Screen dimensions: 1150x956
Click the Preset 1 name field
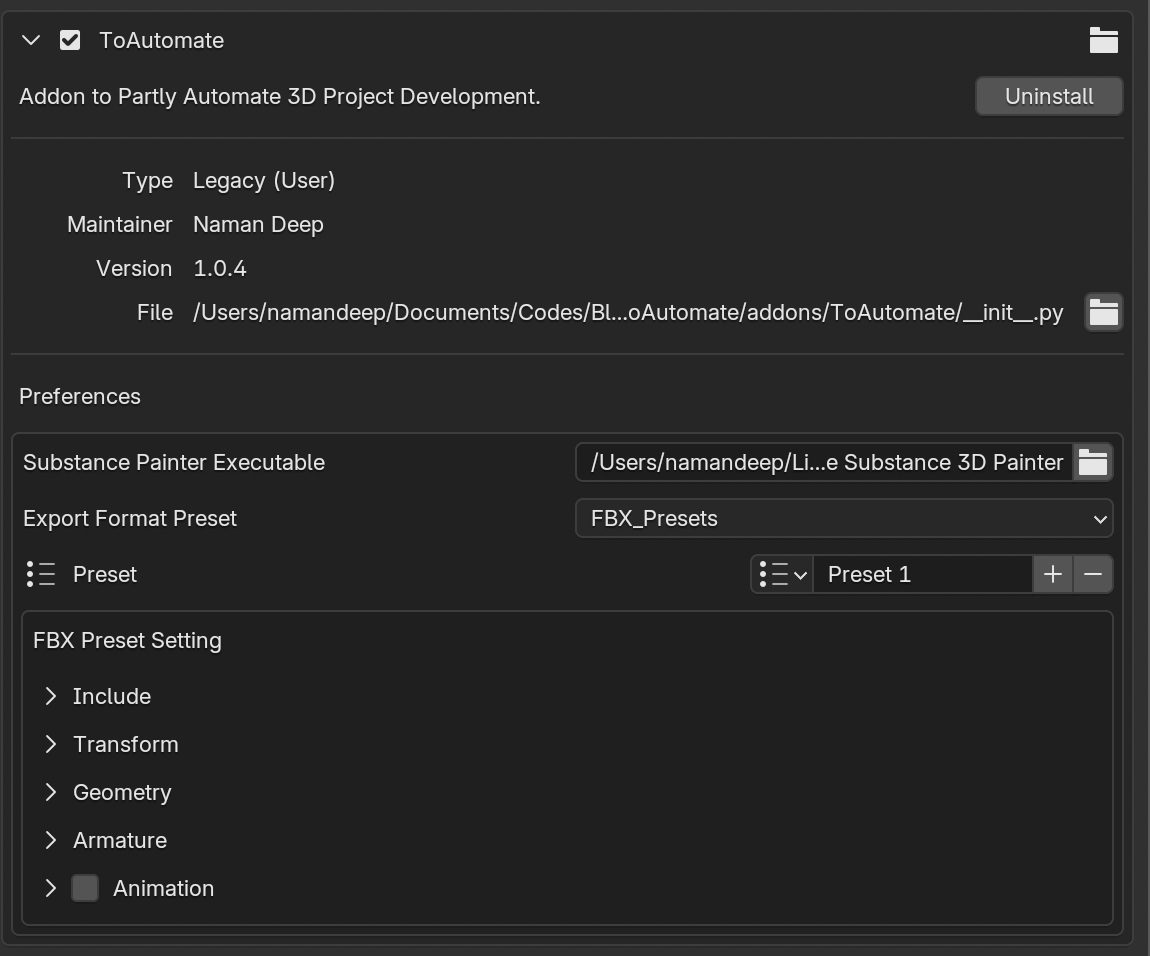(921, 574)
